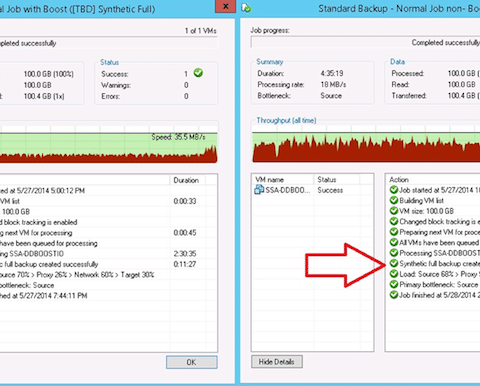Click the '1 of 1 VMs' text

point(201,31)
